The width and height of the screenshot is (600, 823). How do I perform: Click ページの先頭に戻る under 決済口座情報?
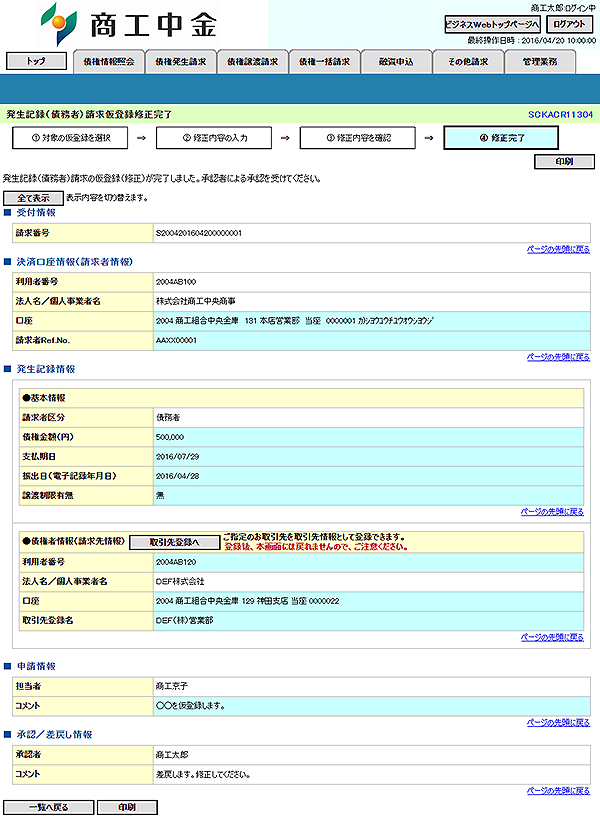558,357
